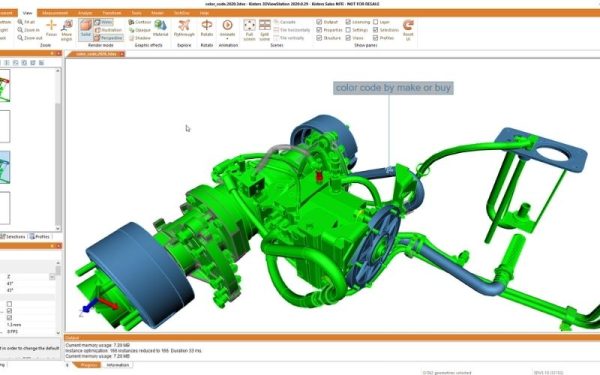Toggle Perspective render mode
The image size is (600, 375).
(108, 38)
